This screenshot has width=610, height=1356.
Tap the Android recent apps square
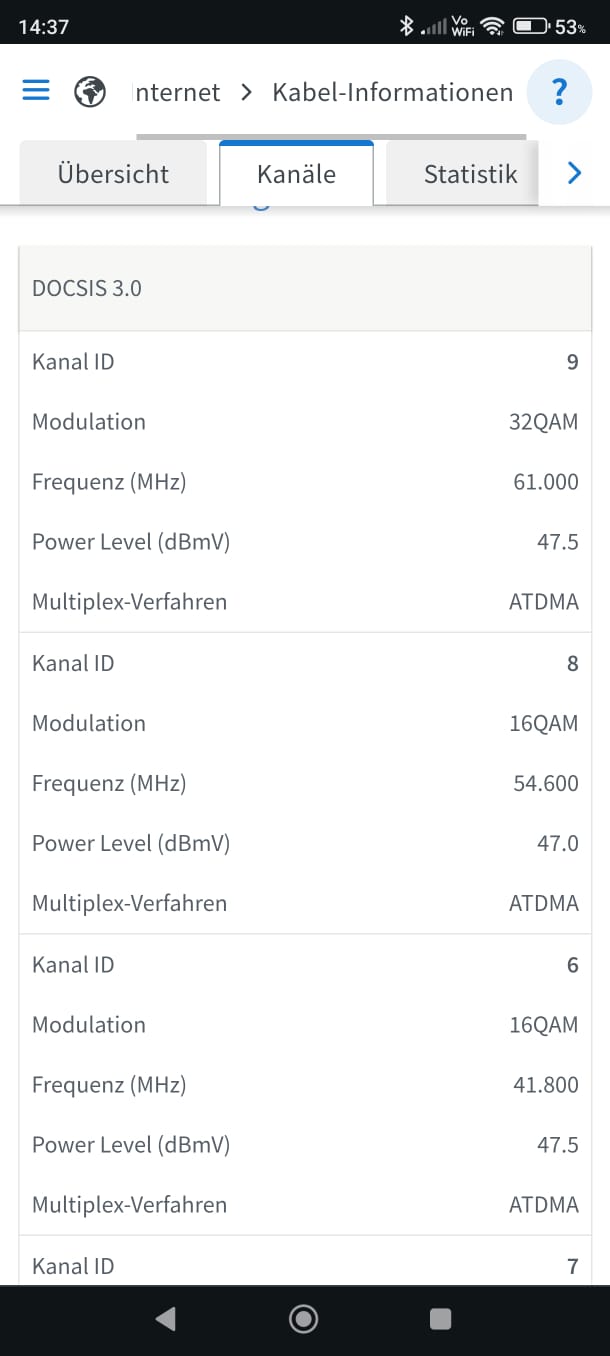440,1319
